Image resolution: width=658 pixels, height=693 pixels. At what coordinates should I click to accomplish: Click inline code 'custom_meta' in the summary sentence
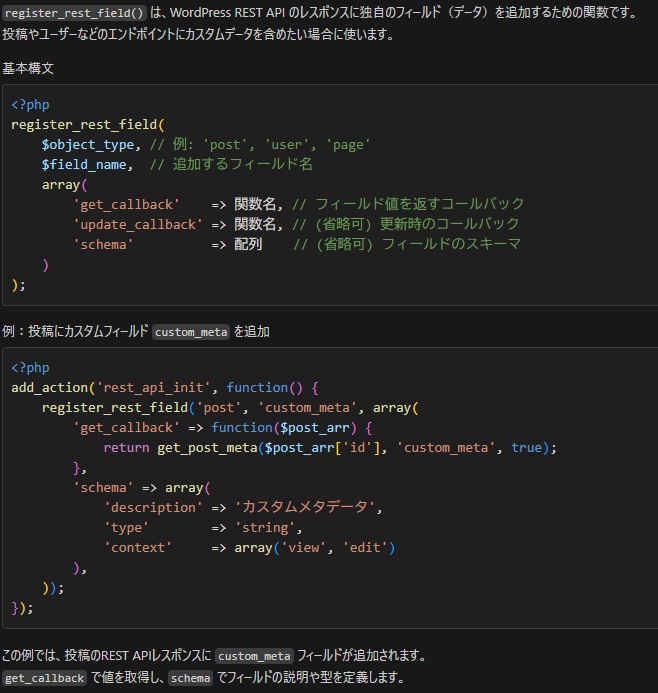[x=255, y=656]
